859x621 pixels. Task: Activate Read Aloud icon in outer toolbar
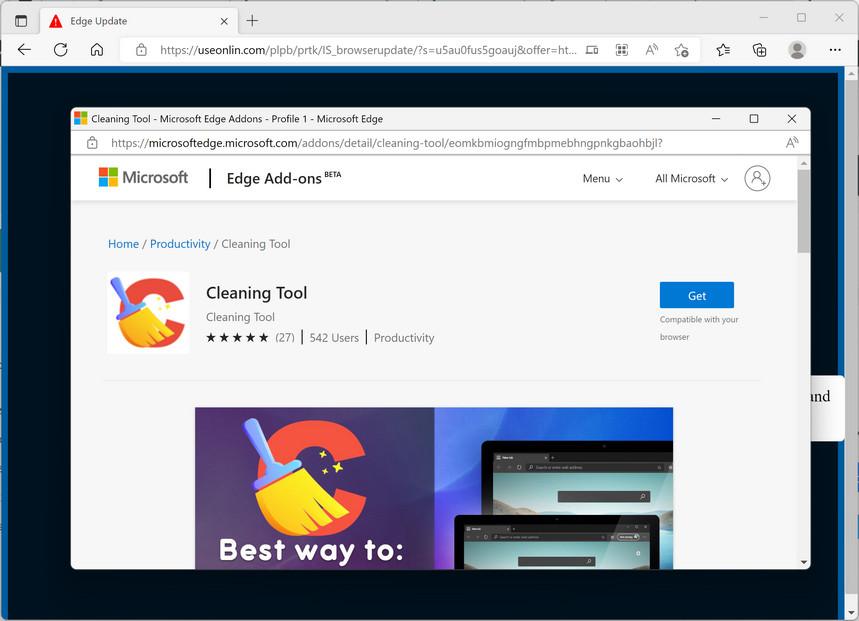651,50
